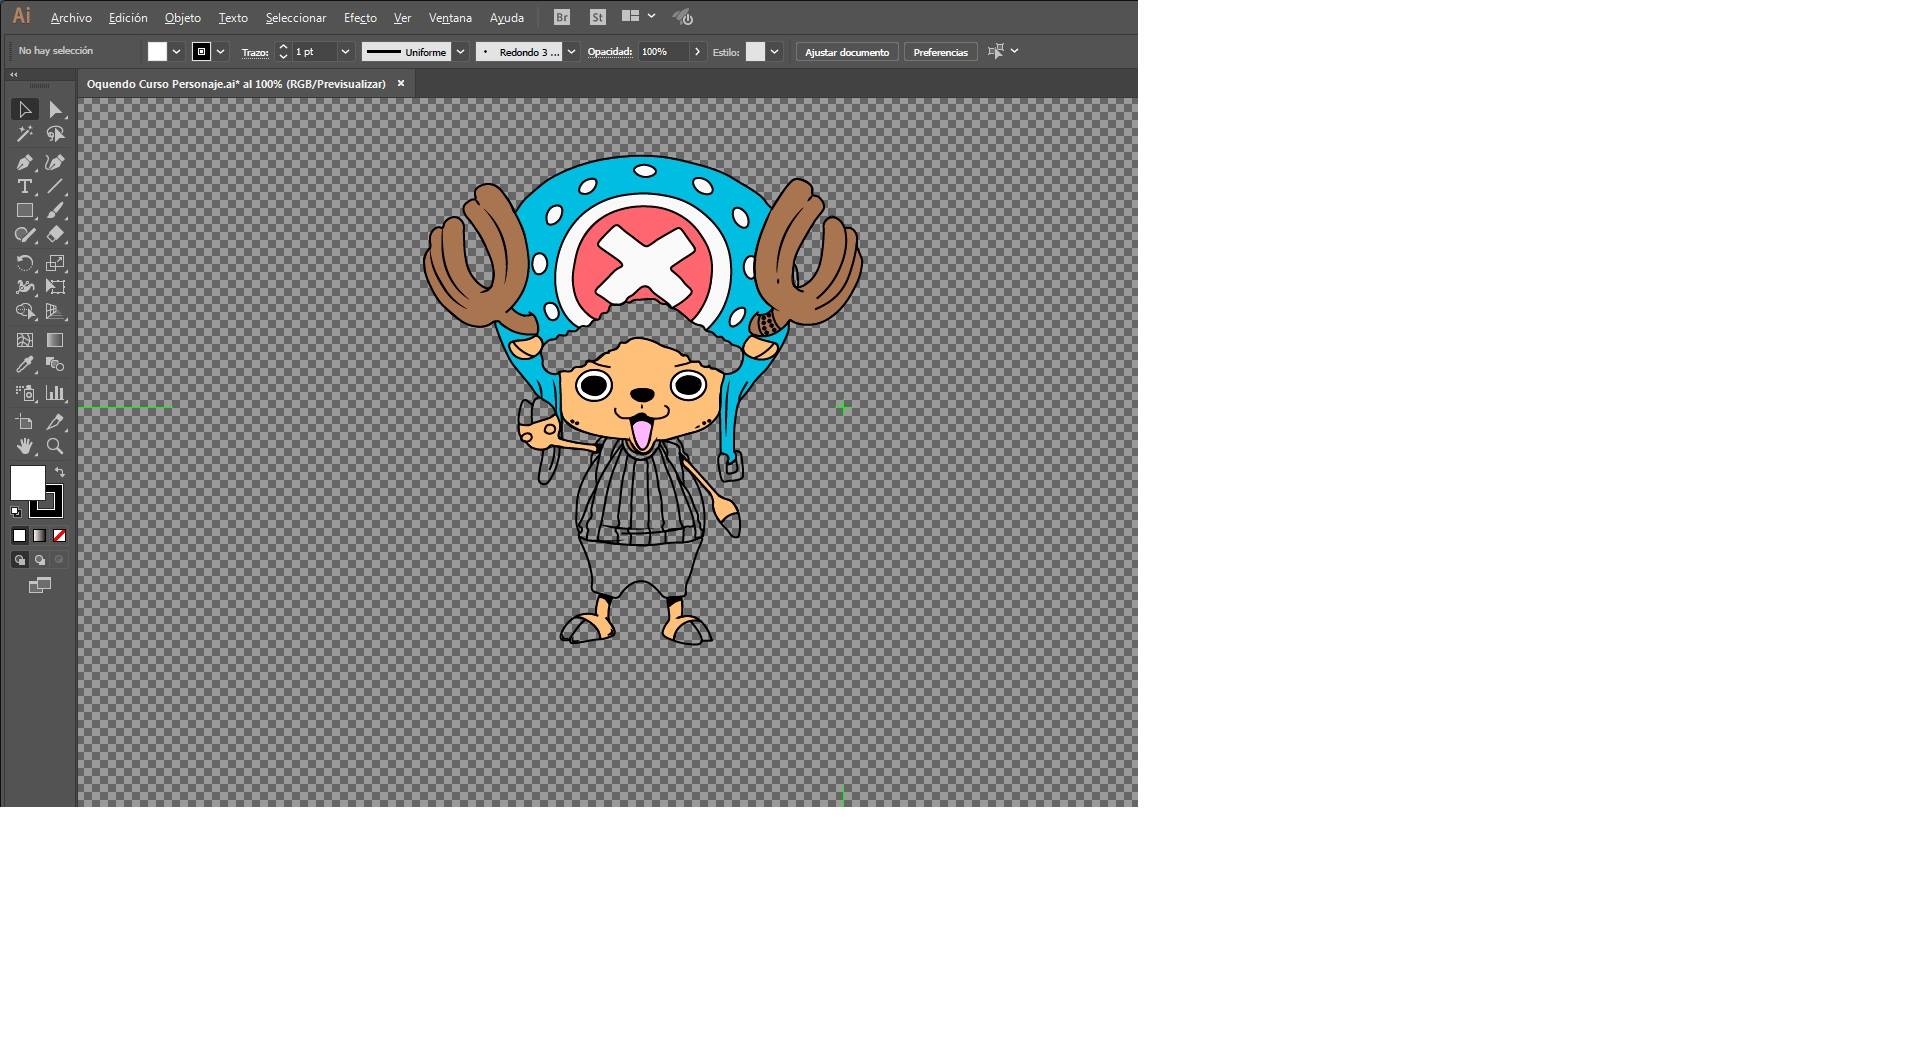This screenshot has width=1920, height=1040.
Task: Click the Preferencias button
Action: click(941, 52)
